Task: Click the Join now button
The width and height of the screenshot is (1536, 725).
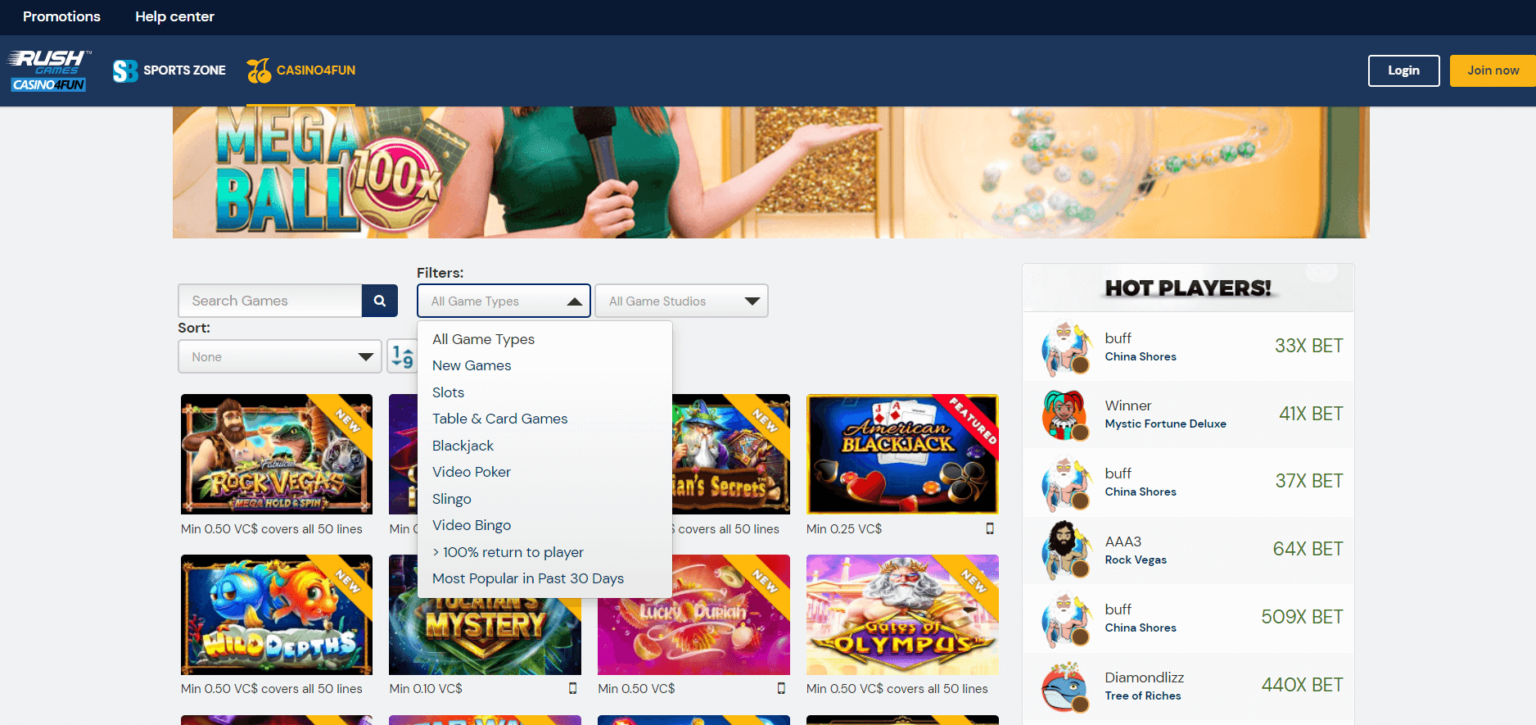Action: pyautogui.click(x=1493, y=70)
